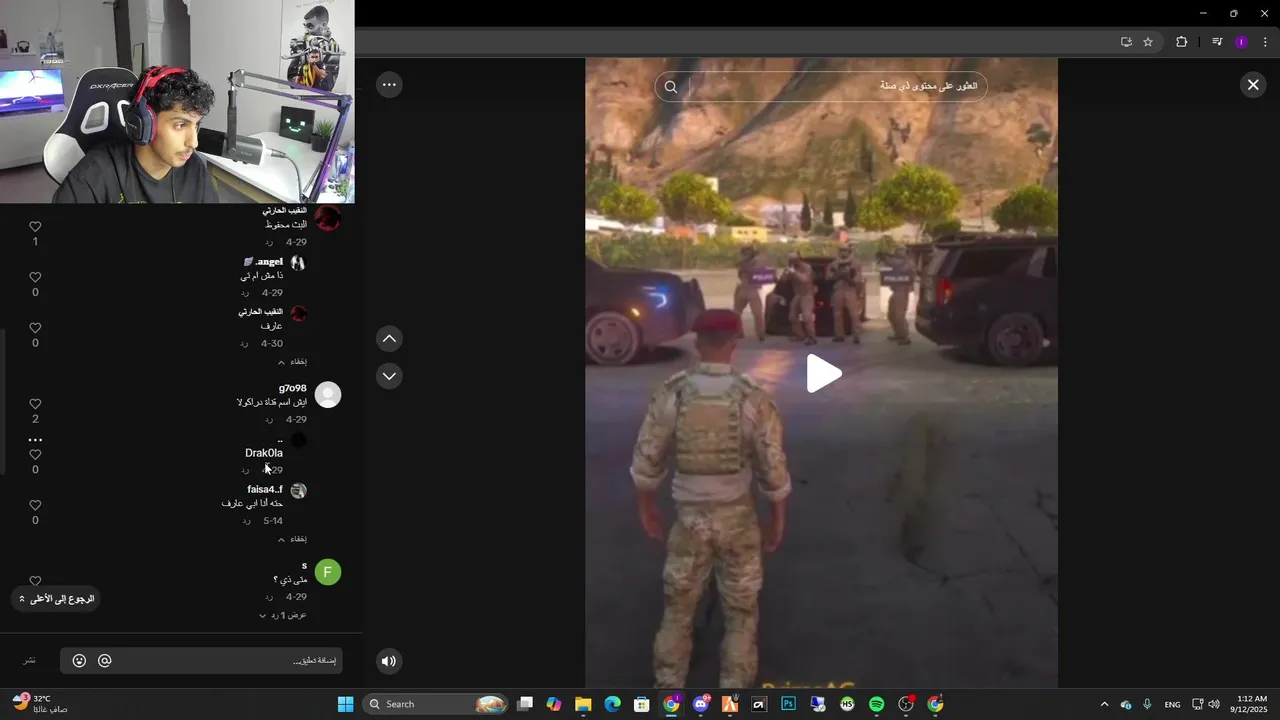Image resolution: width=1280 pixels, height=720 pixels.
Task: Click the install app icon in address bar
Action: pos(1126,42)
